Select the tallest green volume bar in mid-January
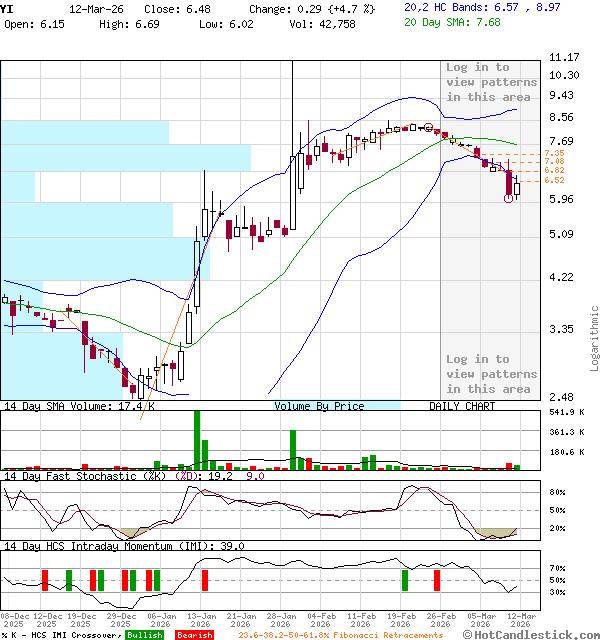Viewport: 600px width, 640px height. point(197,440)
